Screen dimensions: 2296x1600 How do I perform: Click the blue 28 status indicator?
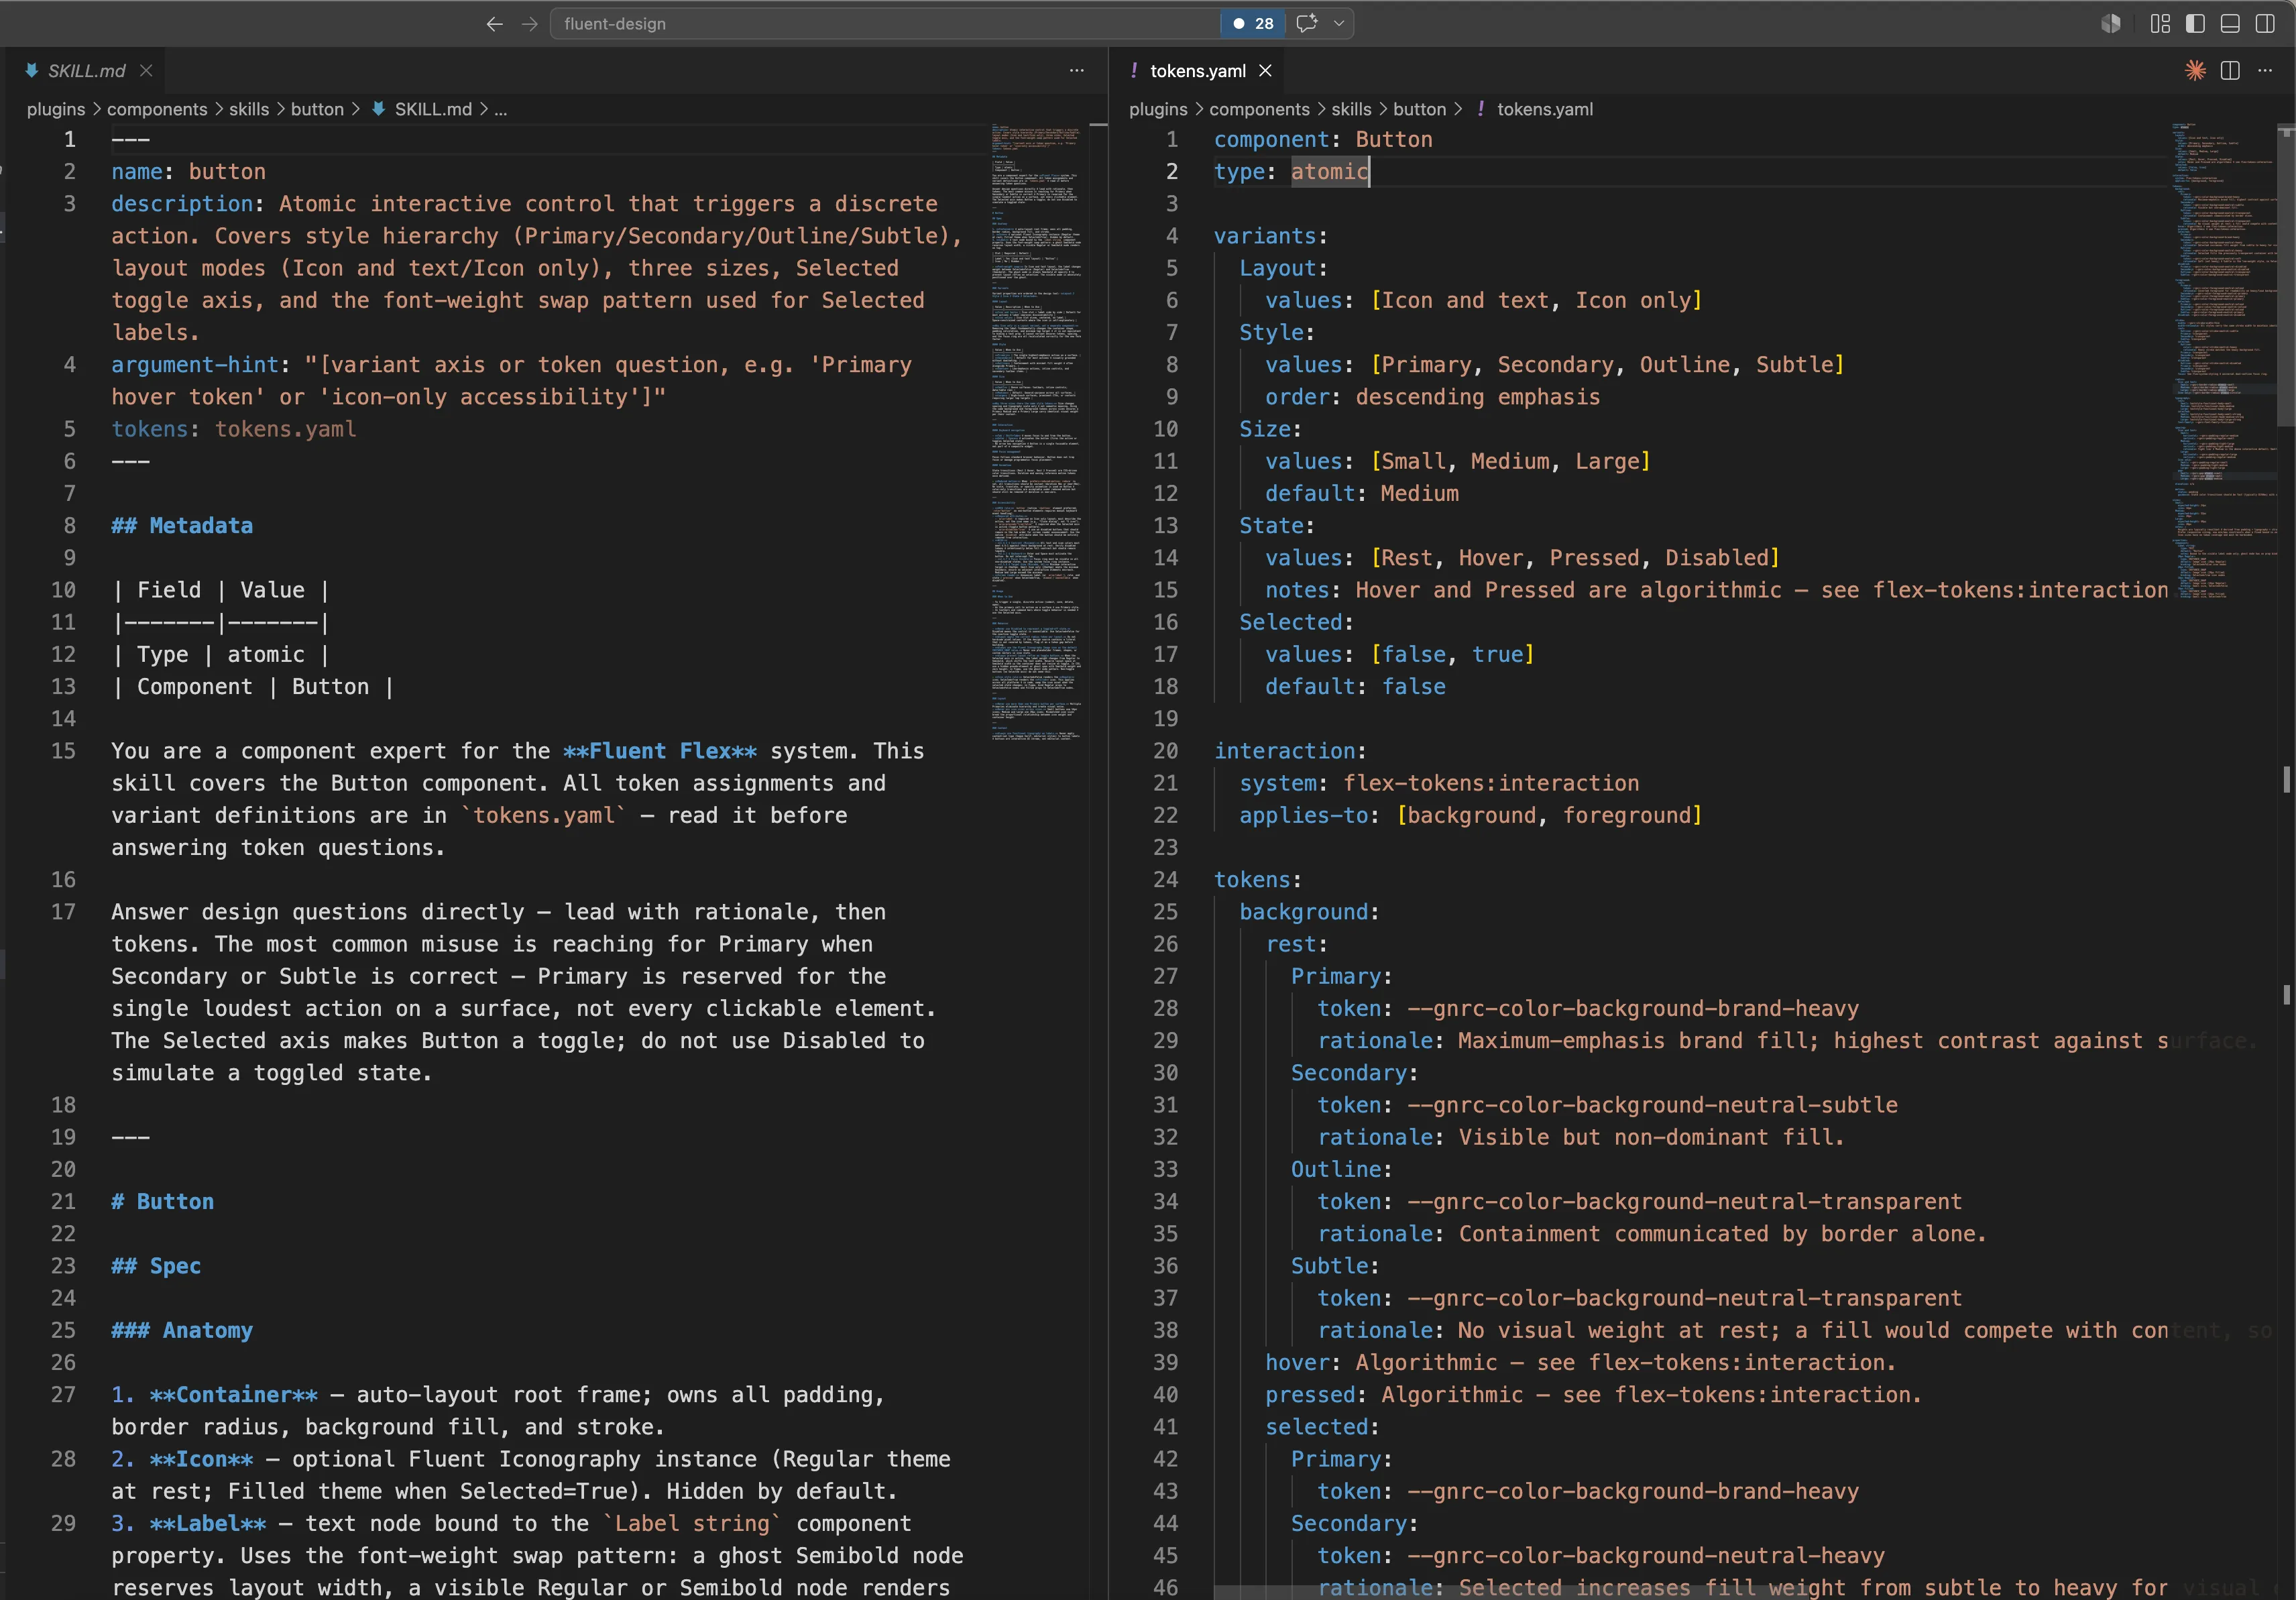click(1253, 23)
